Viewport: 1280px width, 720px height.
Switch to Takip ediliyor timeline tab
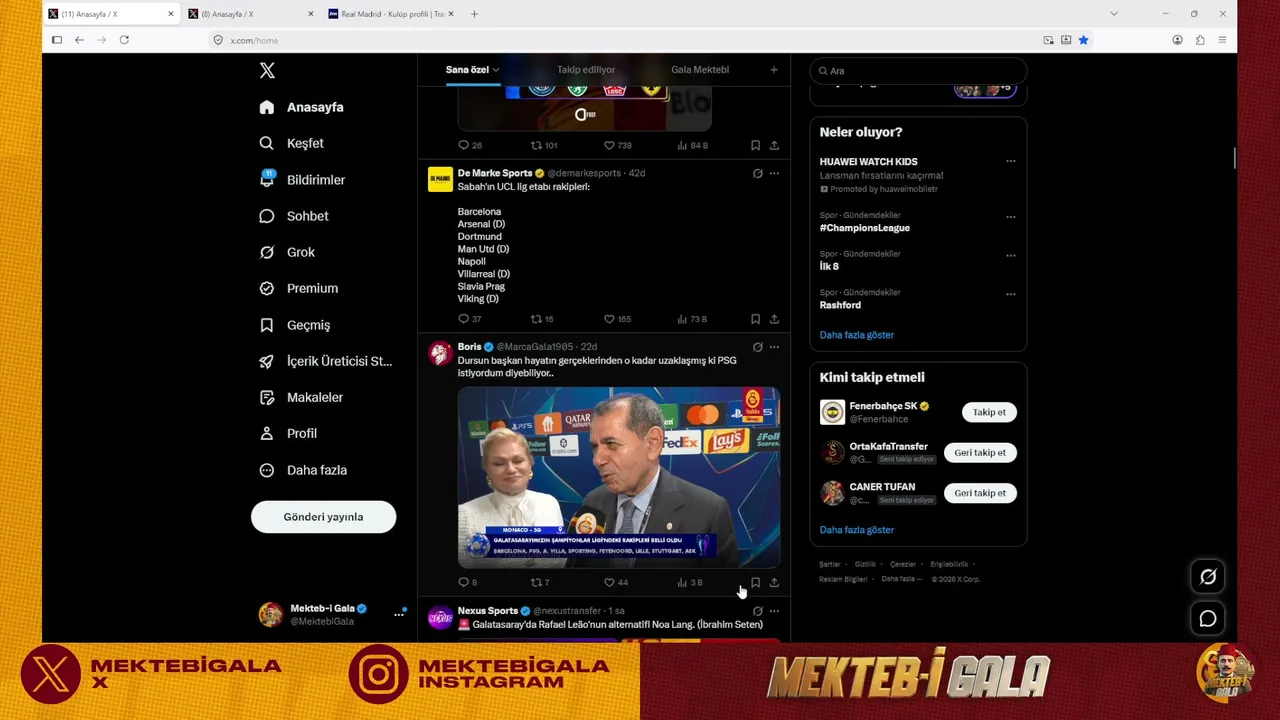586,70
